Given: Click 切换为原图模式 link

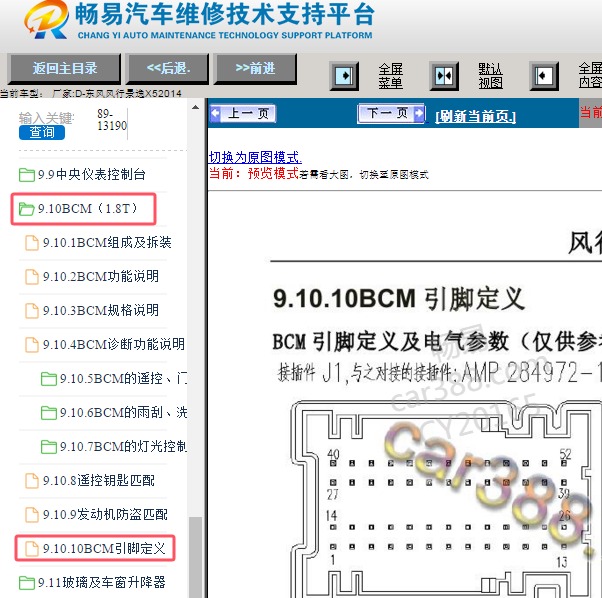Looking at the screenshot, I should (x=255, y=157).
